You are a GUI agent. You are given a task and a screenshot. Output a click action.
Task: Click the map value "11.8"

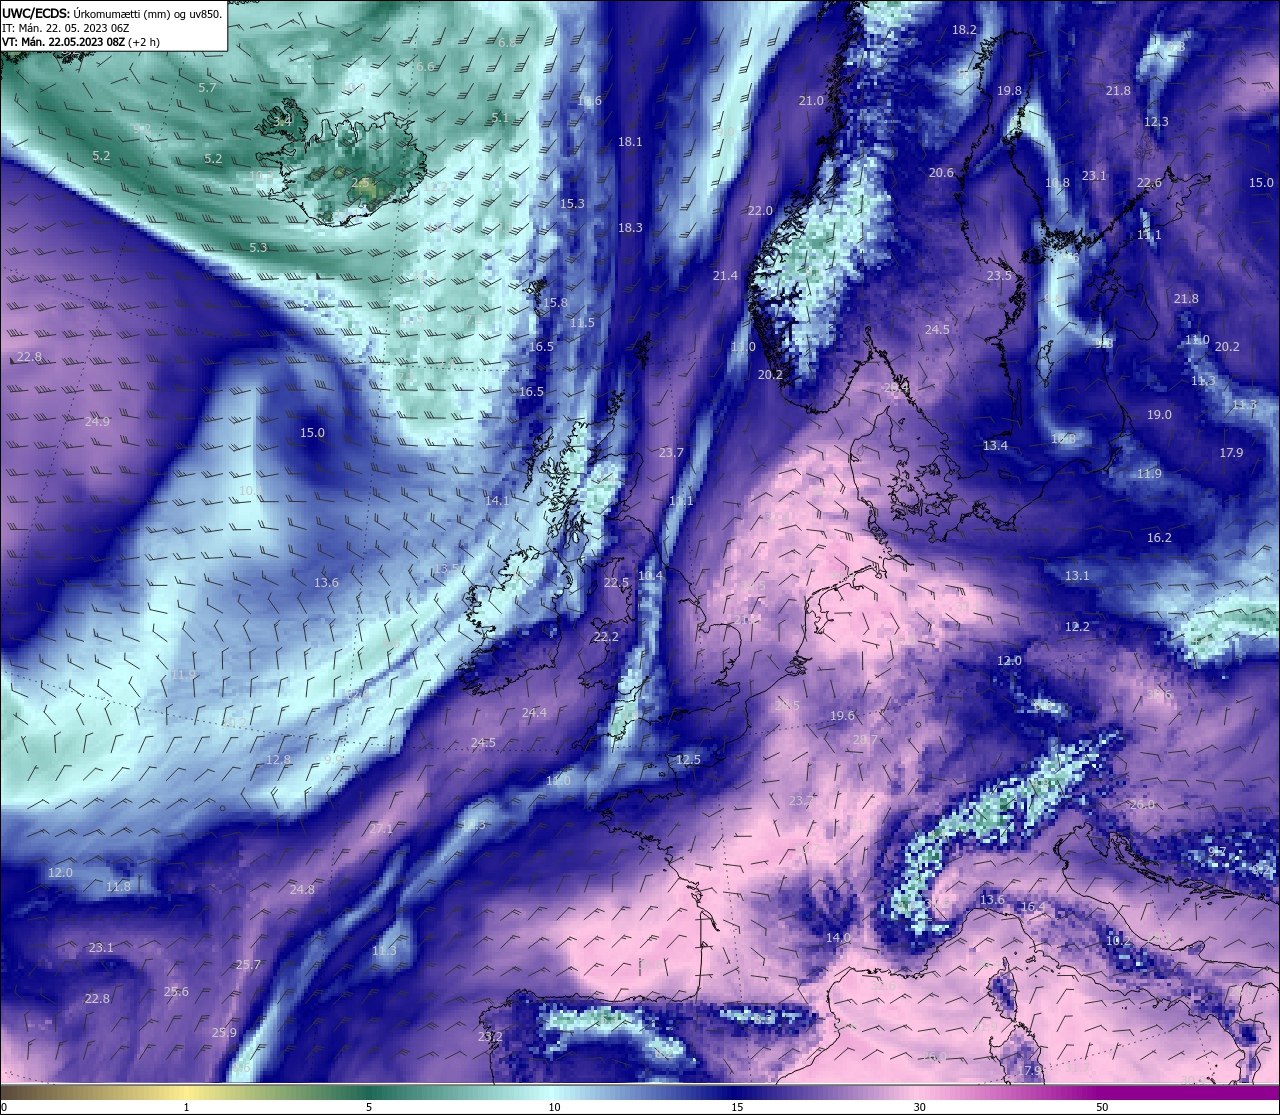[118, 887]
